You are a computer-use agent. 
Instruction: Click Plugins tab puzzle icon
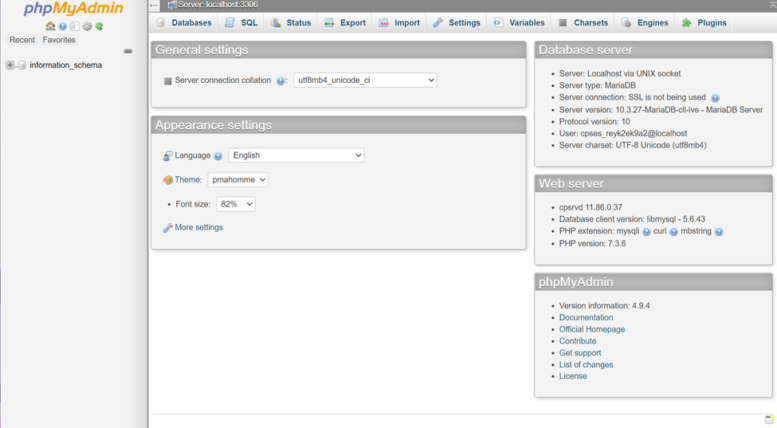click(686, 23)
